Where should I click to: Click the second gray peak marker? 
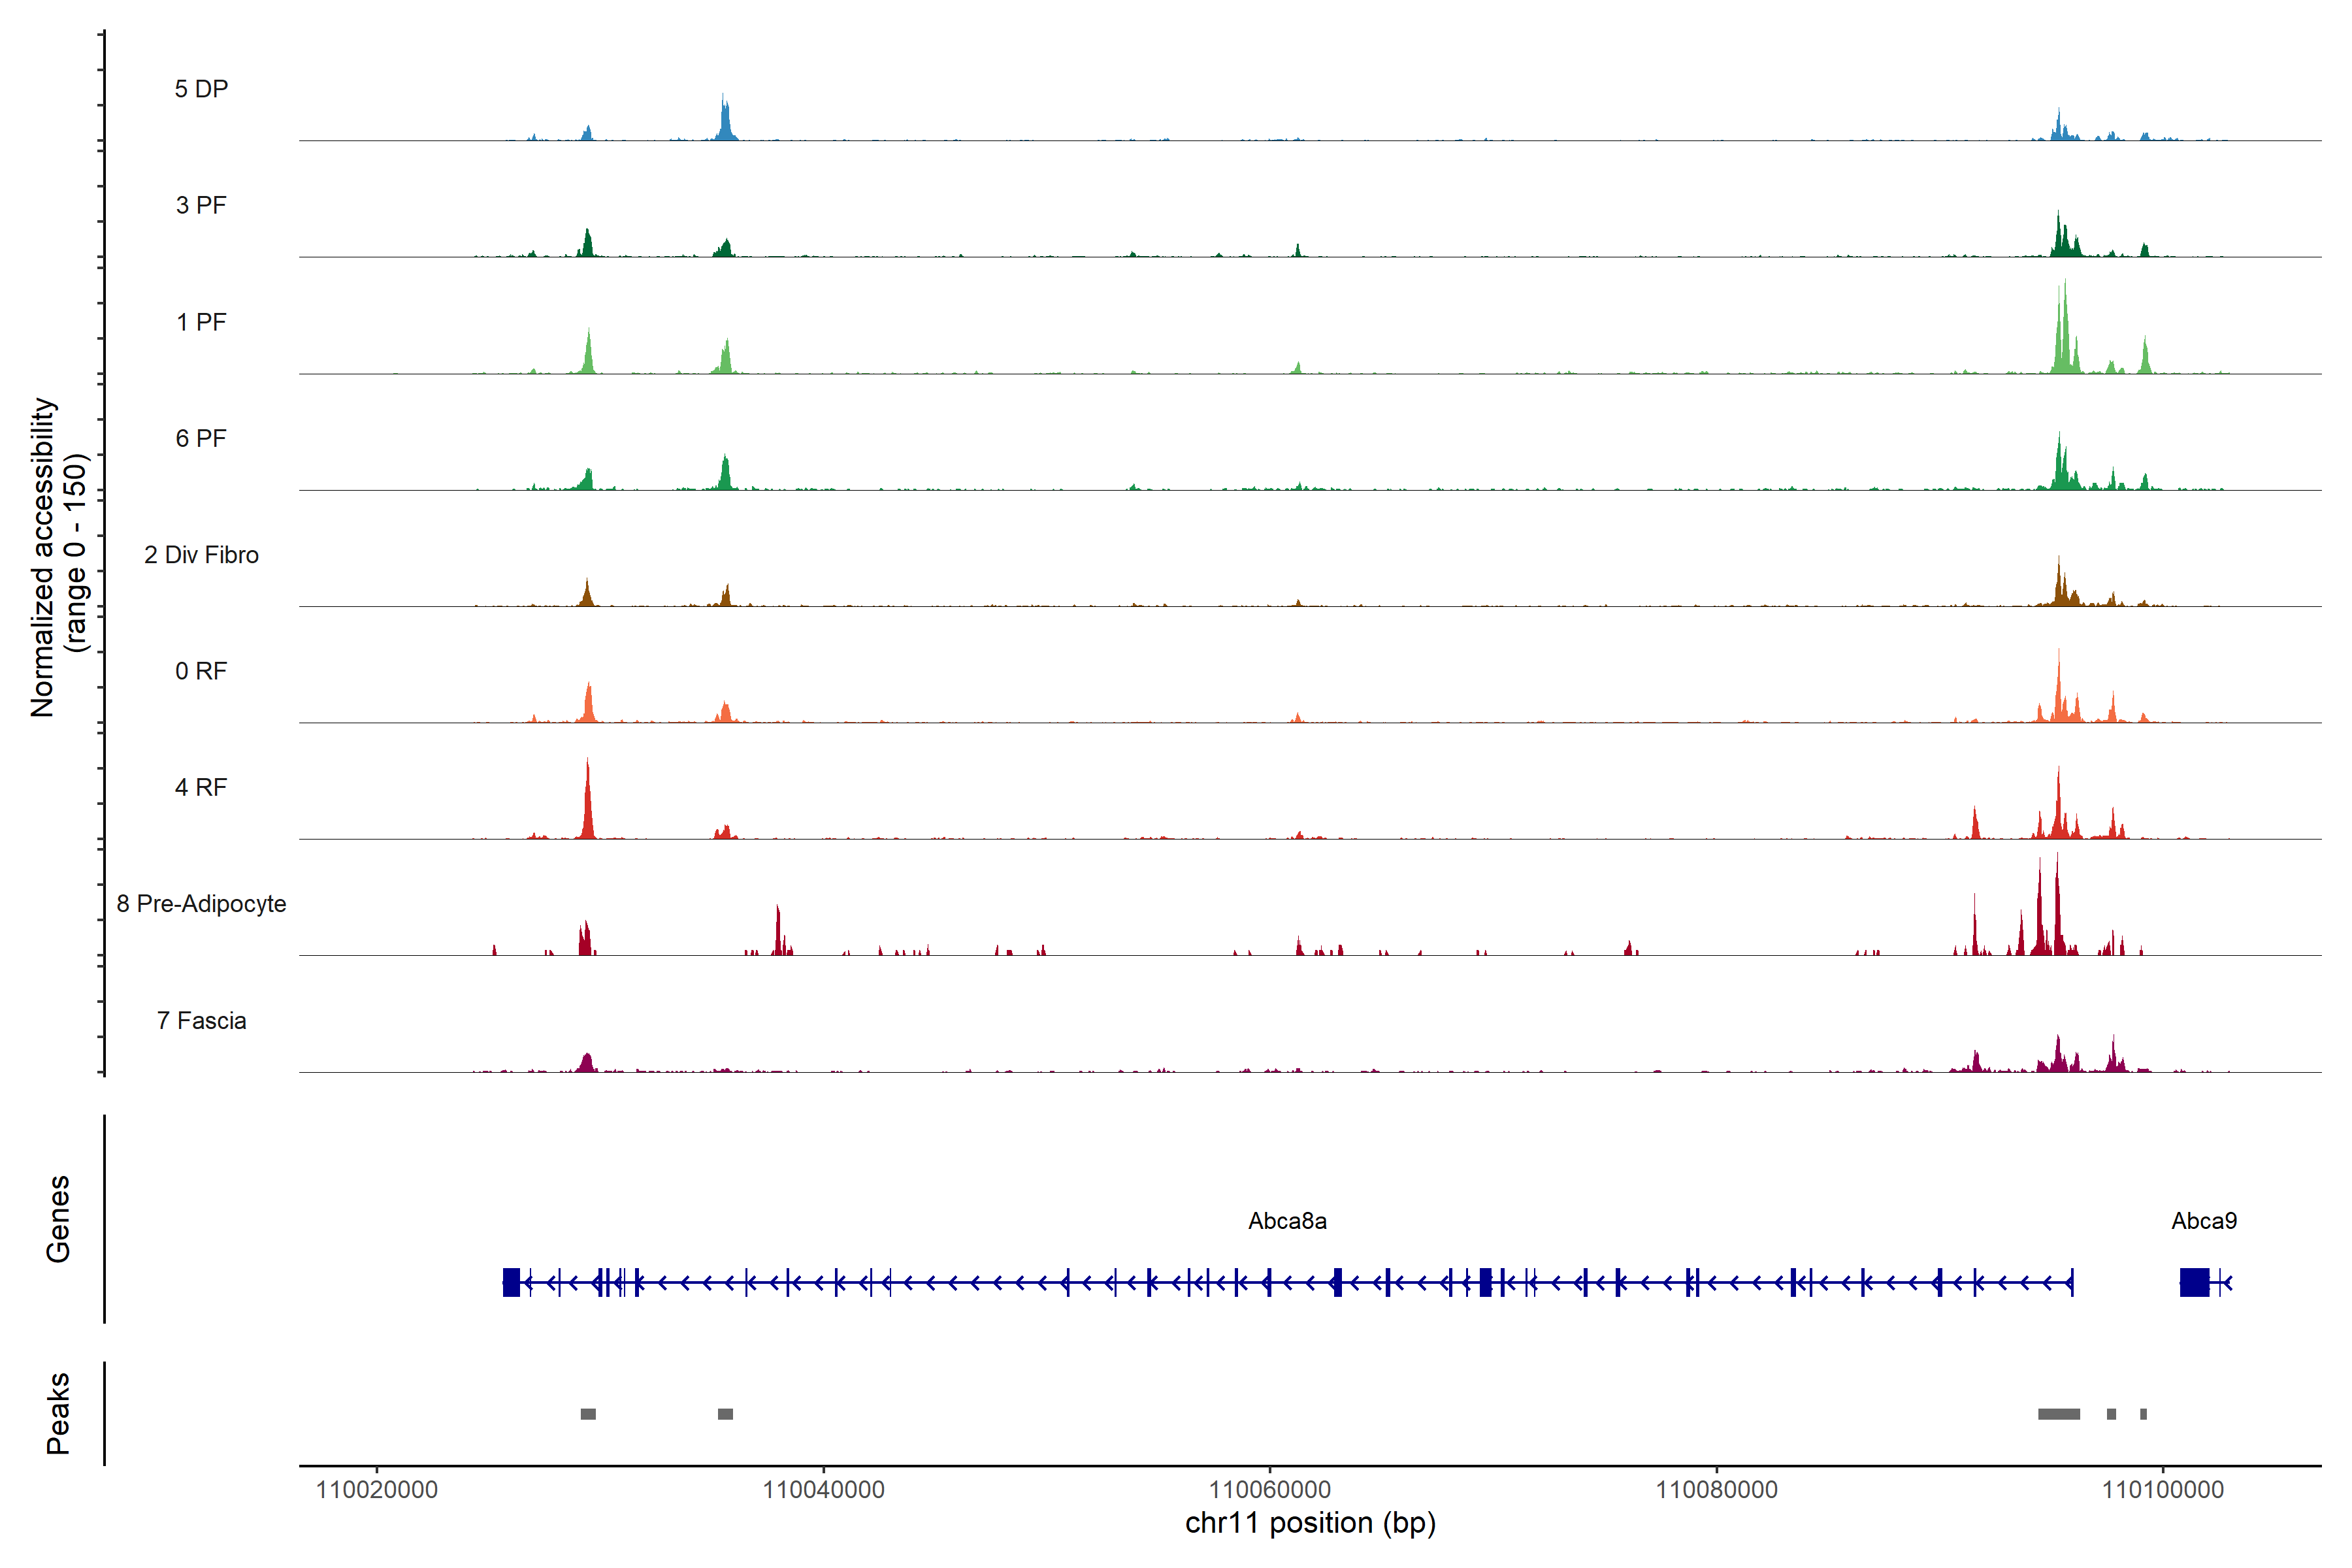725,1414
